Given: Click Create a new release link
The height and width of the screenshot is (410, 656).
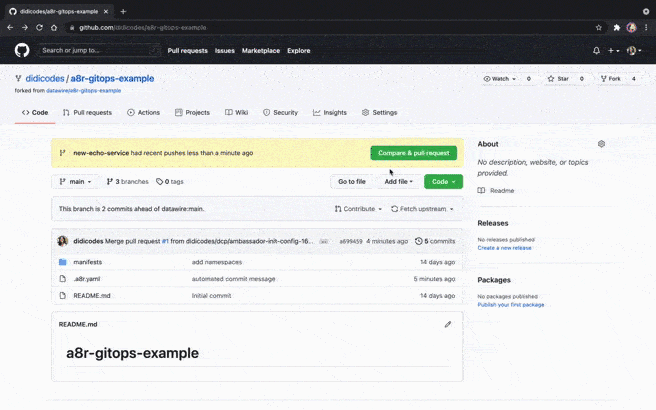Looking at the screenshot, I should [x=505, y=248].
